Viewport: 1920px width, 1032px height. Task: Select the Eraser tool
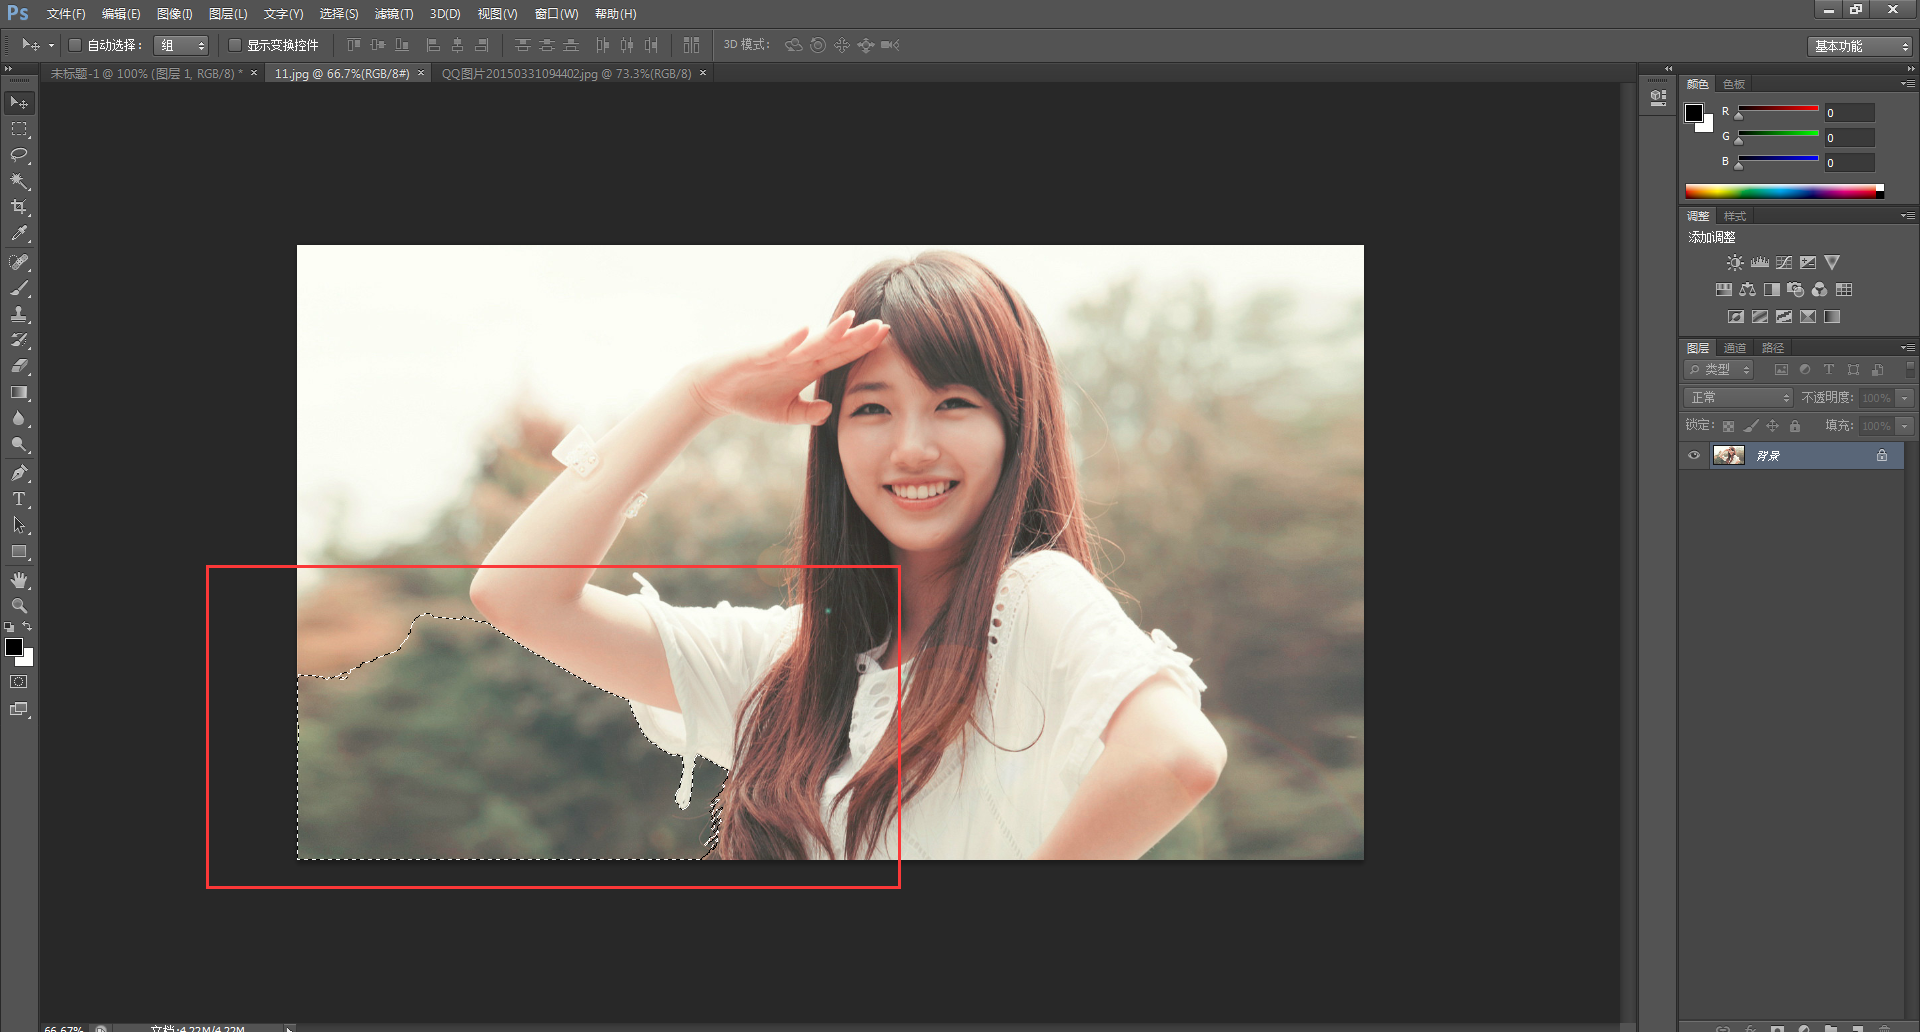click(x=19, y=366)
